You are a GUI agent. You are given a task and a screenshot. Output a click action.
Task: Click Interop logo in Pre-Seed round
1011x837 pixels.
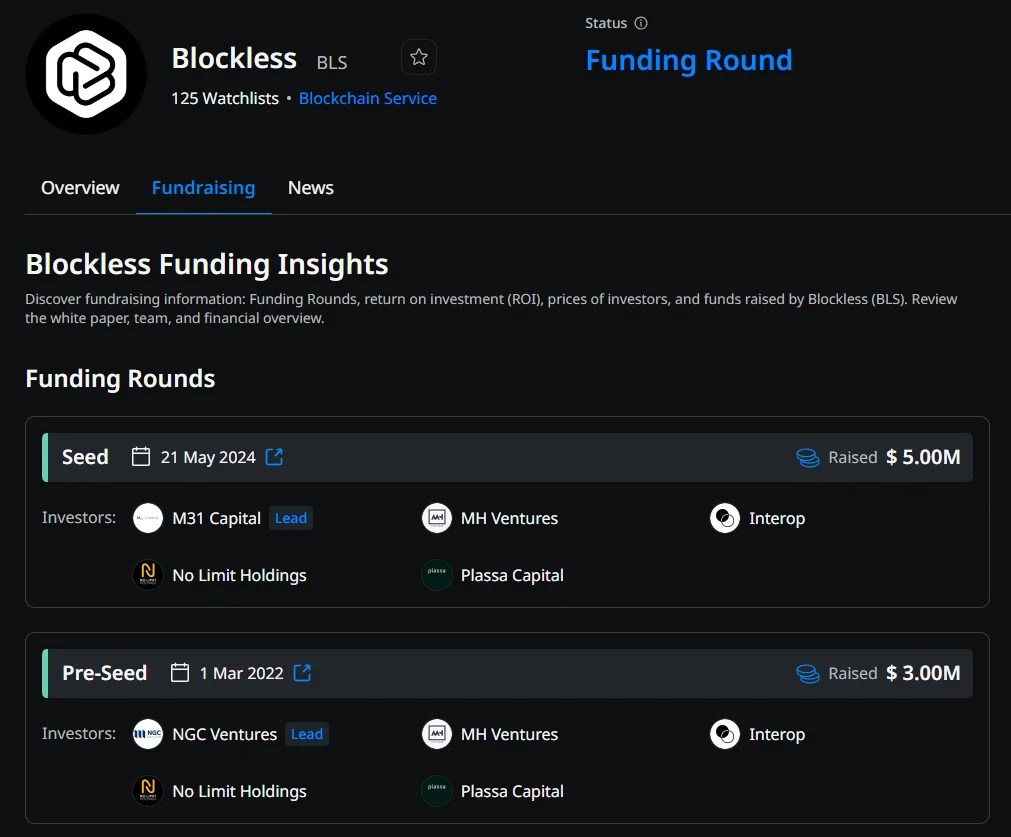pyautogui.click(x=725, y=734)
